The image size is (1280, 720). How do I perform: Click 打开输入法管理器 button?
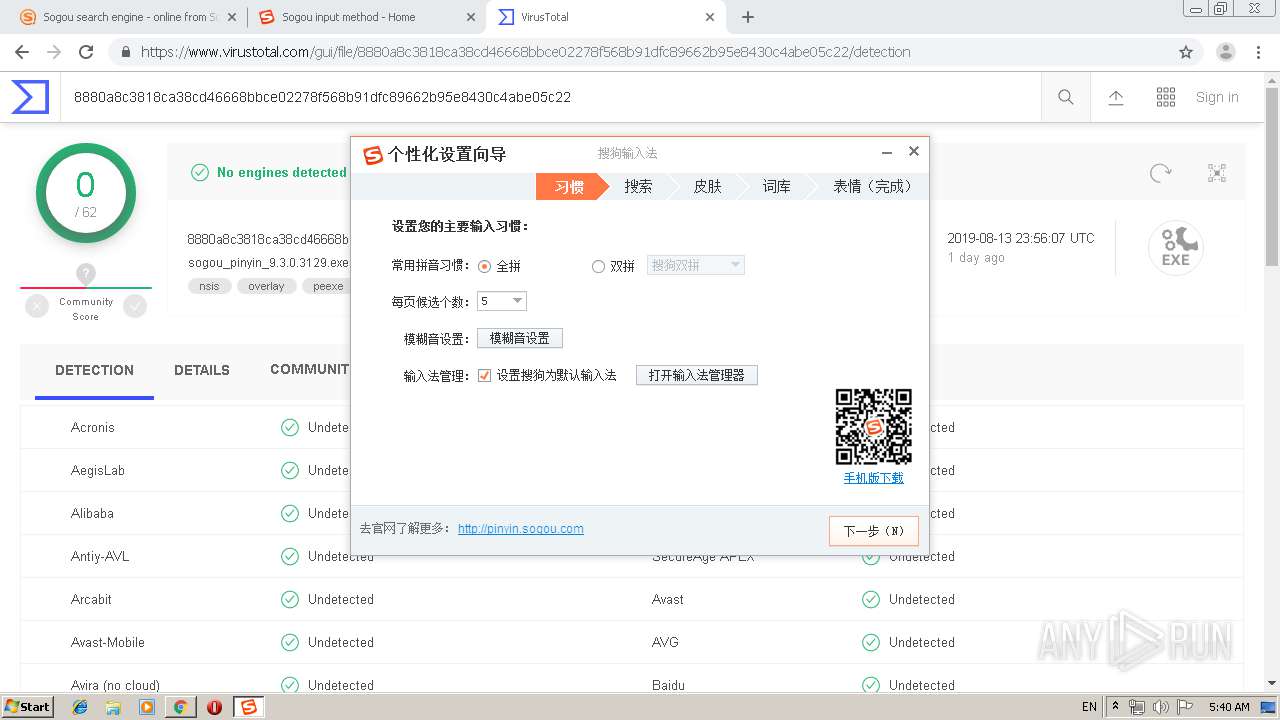(x=697, y=376)
